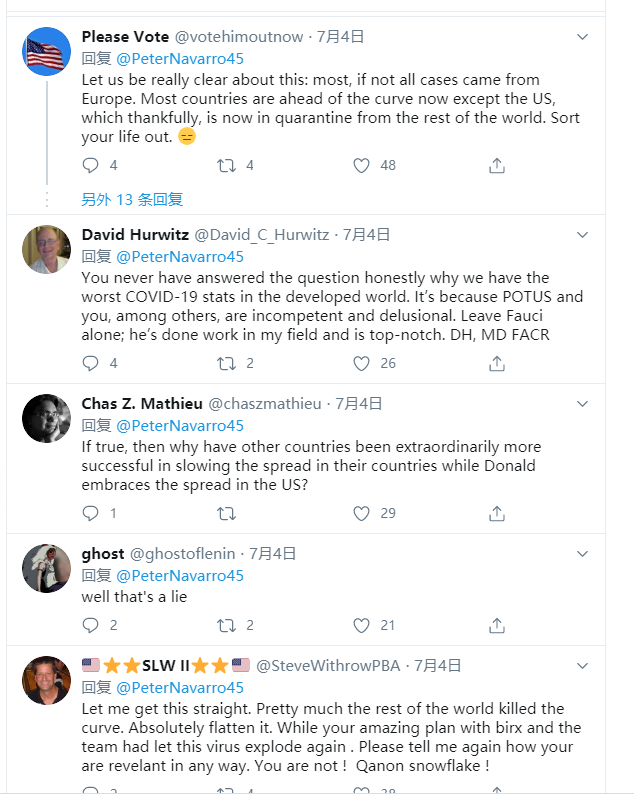This screenshot has height=797, width=634.
Task: Expand options arrow on ghost's tweet
Action: (x=583, y=553)
